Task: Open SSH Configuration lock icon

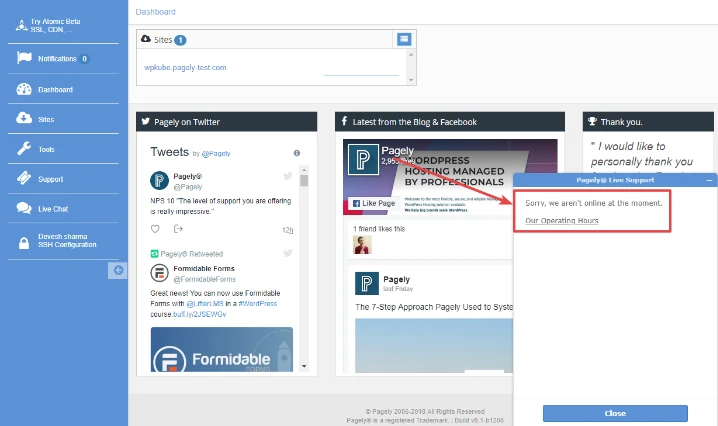Action: pos(24,243)
